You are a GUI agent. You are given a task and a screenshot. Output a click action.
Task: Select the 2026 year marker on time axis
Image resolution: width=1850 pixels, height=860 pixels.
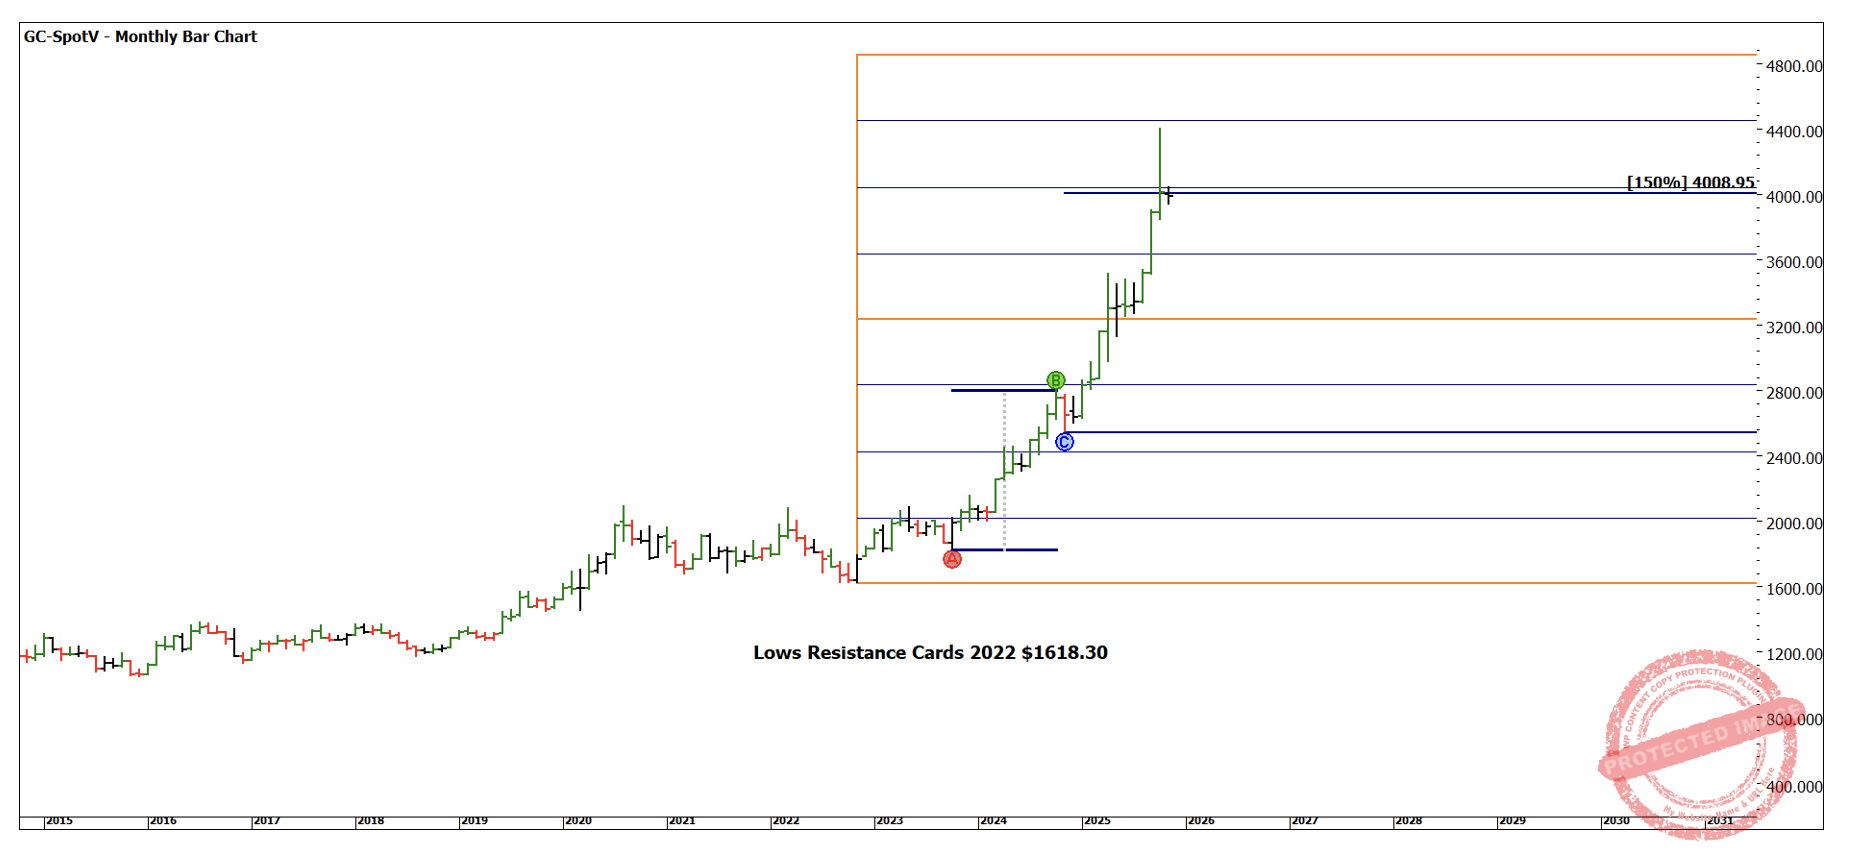click(1202, 821)
